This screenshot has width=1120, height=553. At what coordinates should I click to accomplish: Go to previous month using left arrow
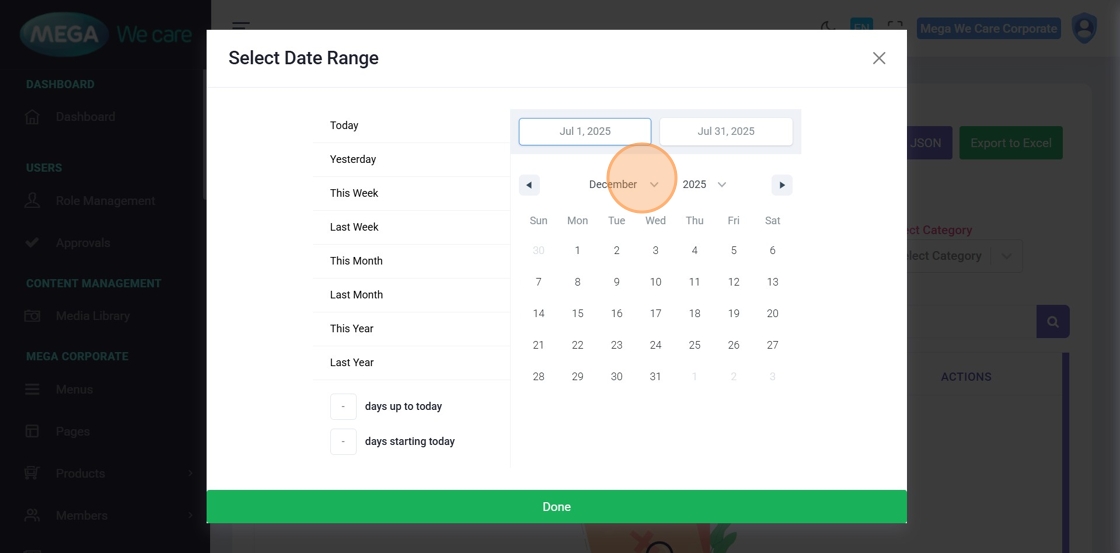coord(529,185)
